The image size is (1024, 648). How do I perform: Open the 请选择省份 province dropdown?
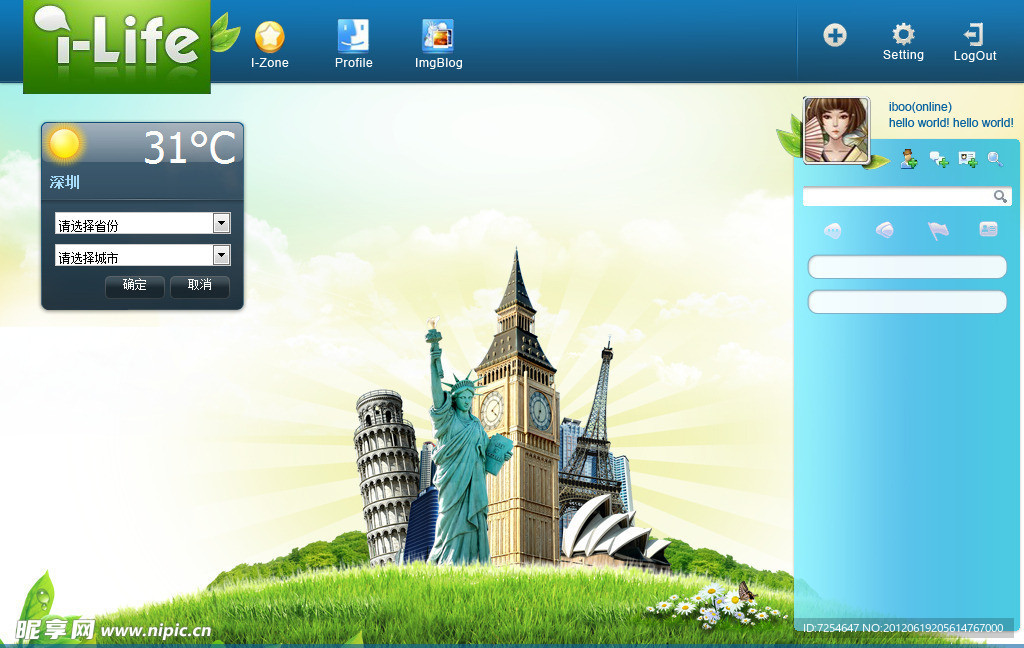pos(143,223)
